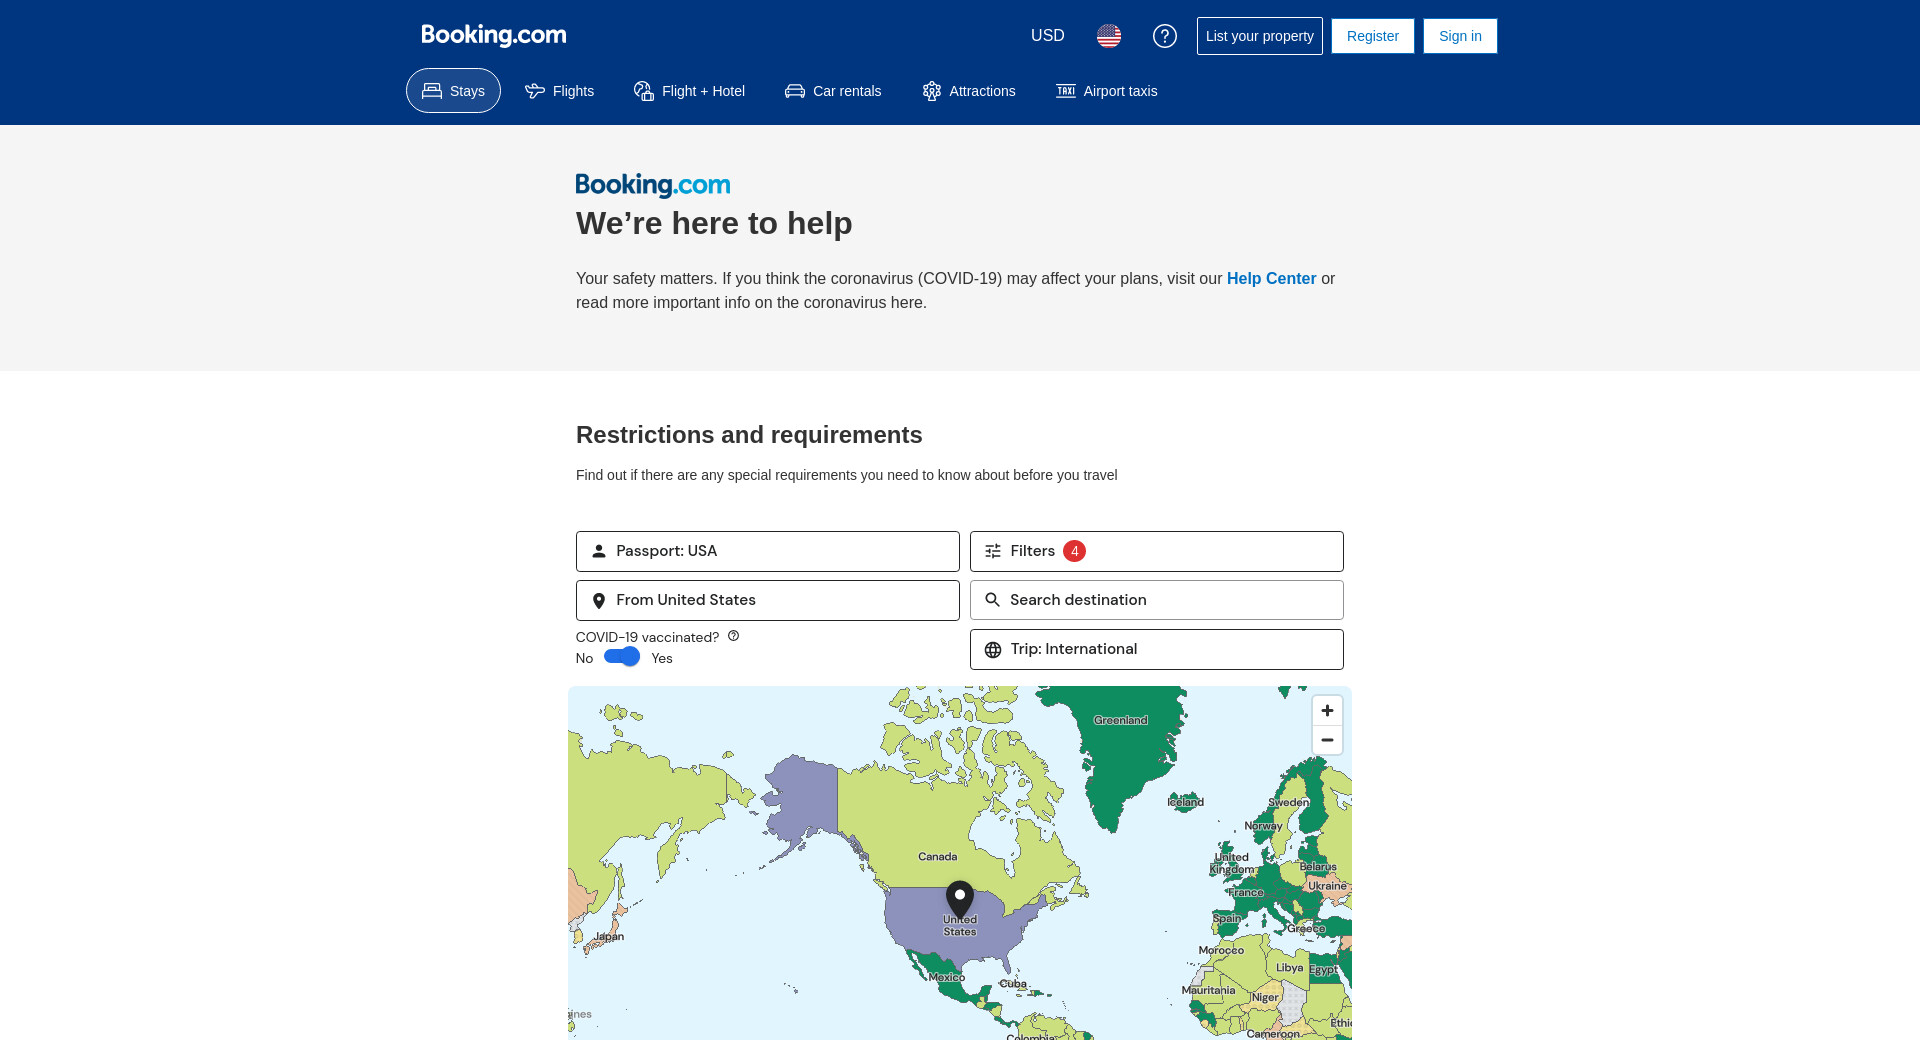Image resolution: width=1920 pixels, height=1040 pixels.
Task: Zoom out on the map
Action: pyautogui.click(x=1327, y=740)
